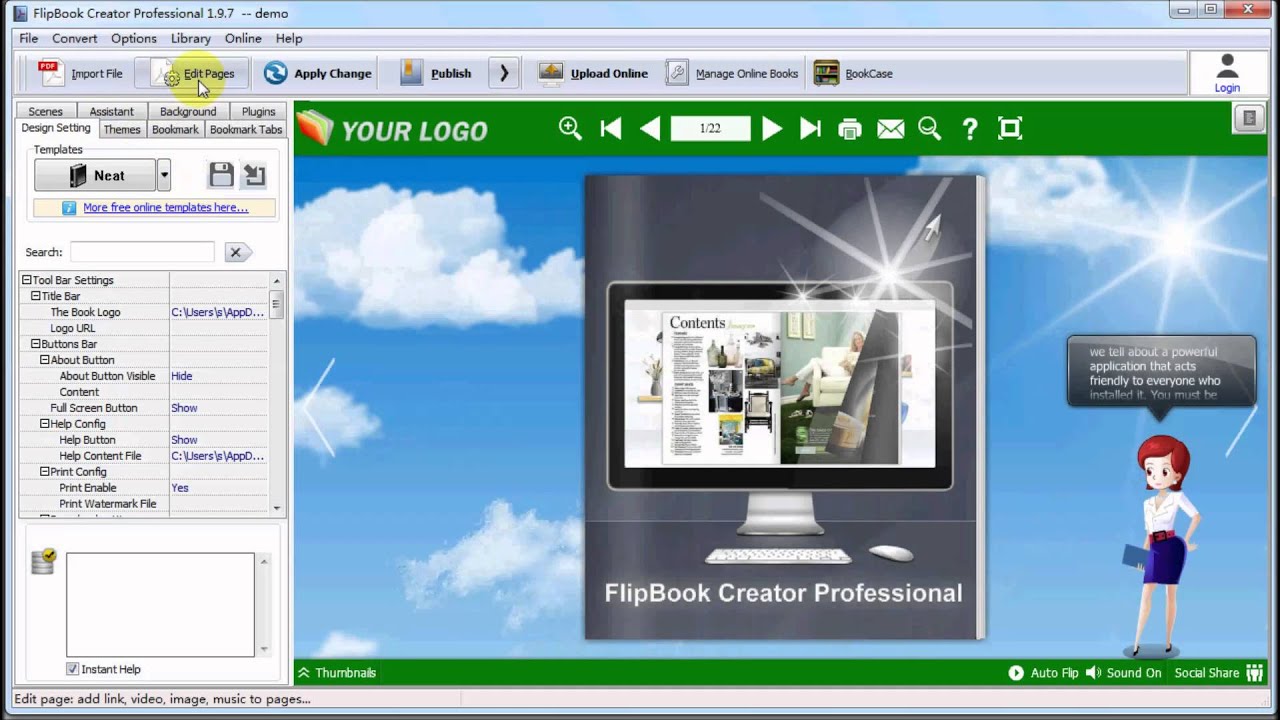Go to previous page arrow
Screen dimensions: 1280x720
point(650,128)
